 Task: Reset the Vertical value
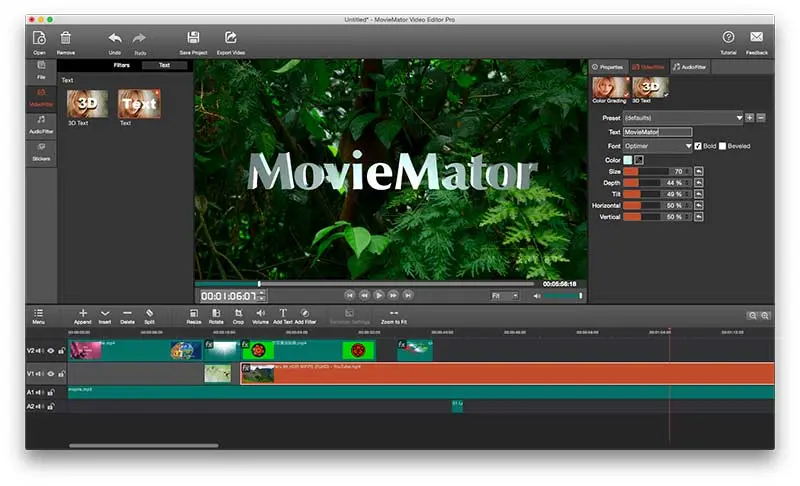[x=699, y=217]
